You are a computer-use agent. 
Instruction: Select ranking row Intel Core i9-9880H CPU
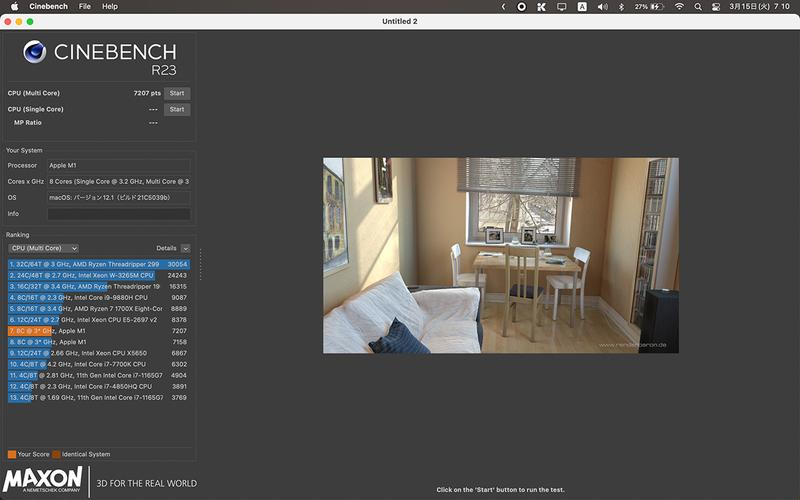99,297
